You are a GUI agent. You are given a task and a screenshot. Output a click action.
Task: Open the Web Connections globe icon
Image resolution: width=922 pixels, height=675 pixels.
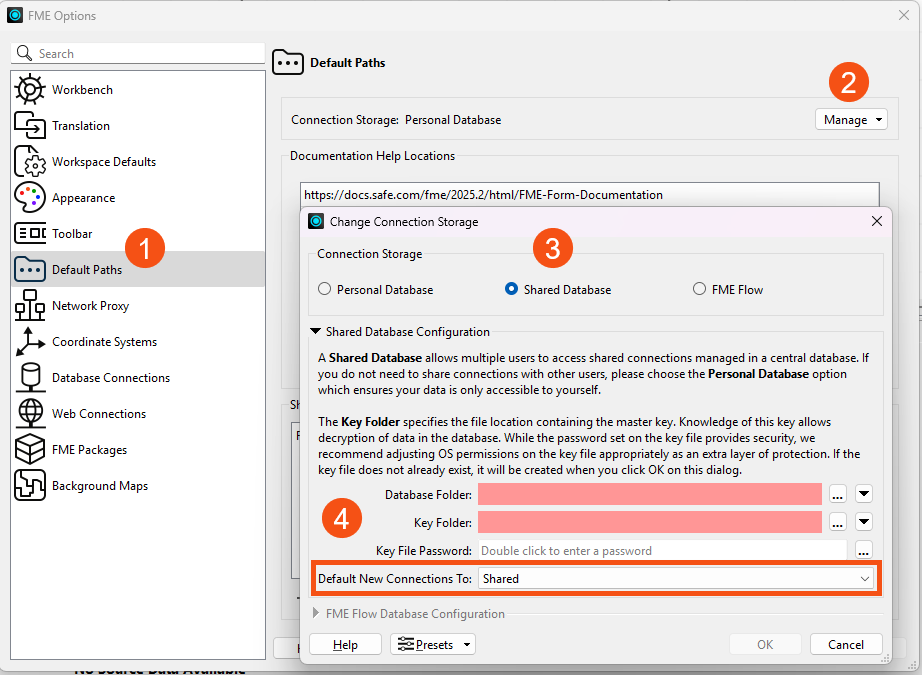[x=29, y=413]
